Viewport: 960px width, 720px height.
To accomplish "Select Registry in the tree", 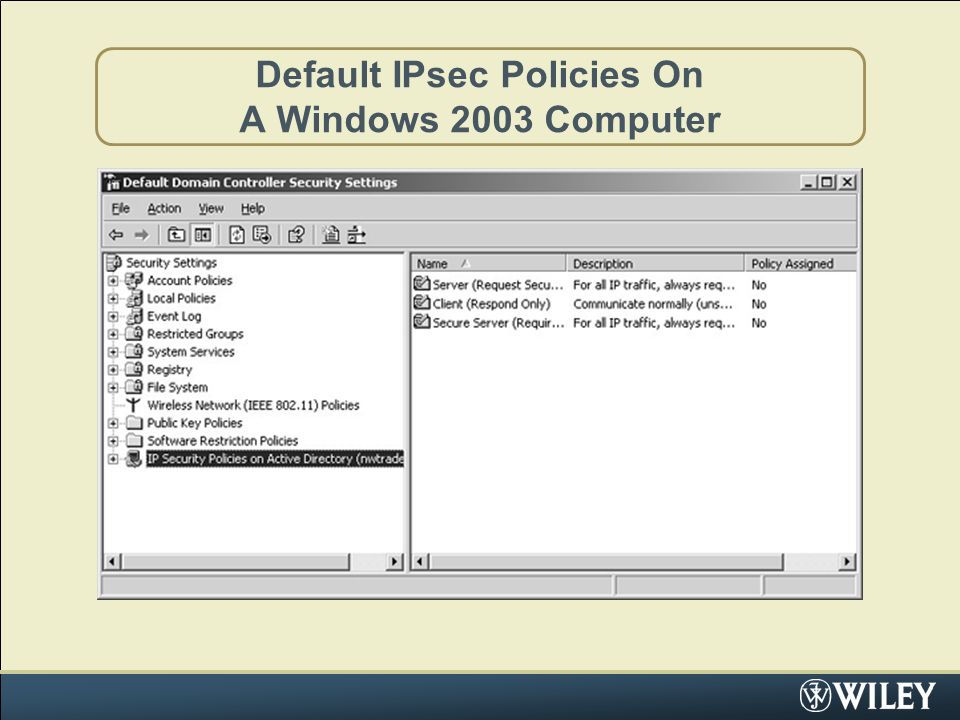I will [x=170, y=369].
